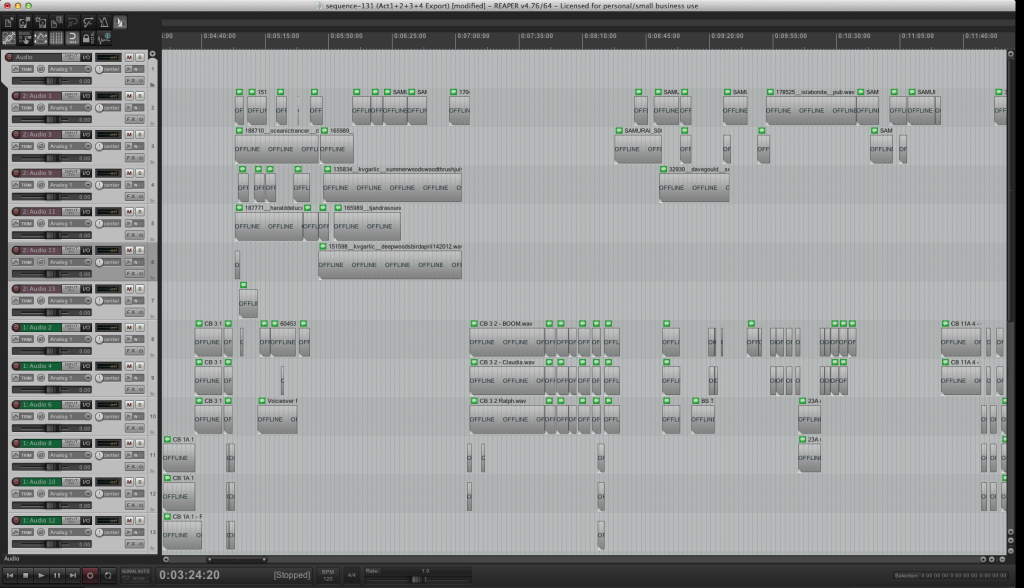
Task: Open Analog 1 input dropdown on Audio track
Action: (x=70, y=69)
